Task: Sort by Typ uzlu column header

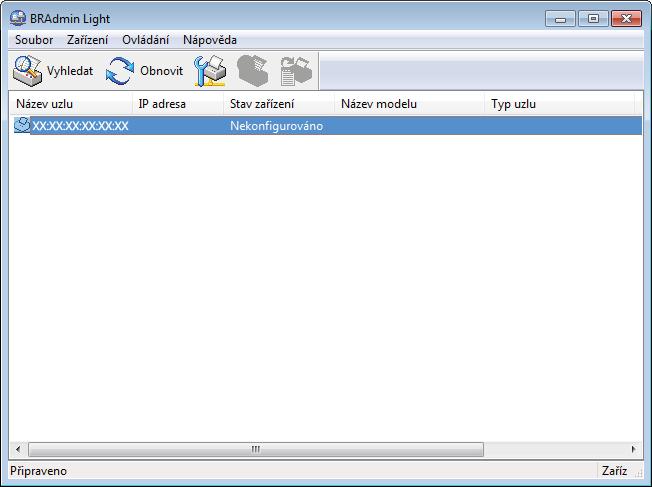Action: (560, 104)
